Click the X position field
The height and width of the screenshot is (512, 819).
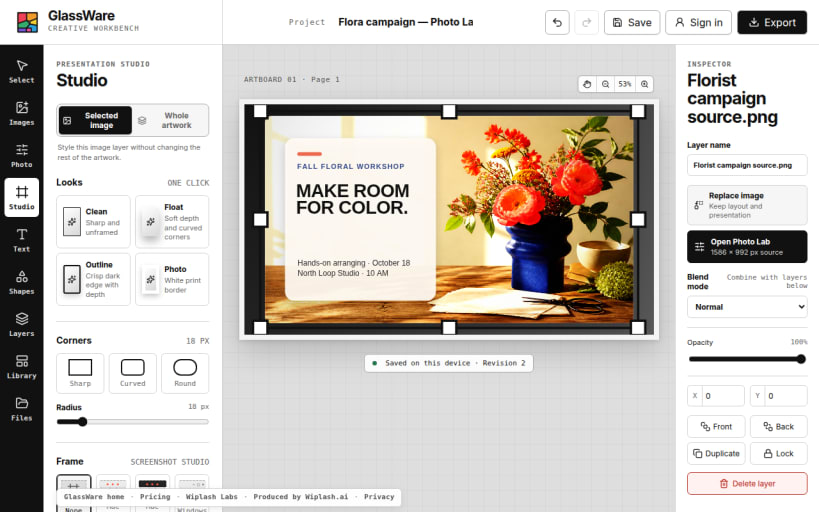click(716, 395)
